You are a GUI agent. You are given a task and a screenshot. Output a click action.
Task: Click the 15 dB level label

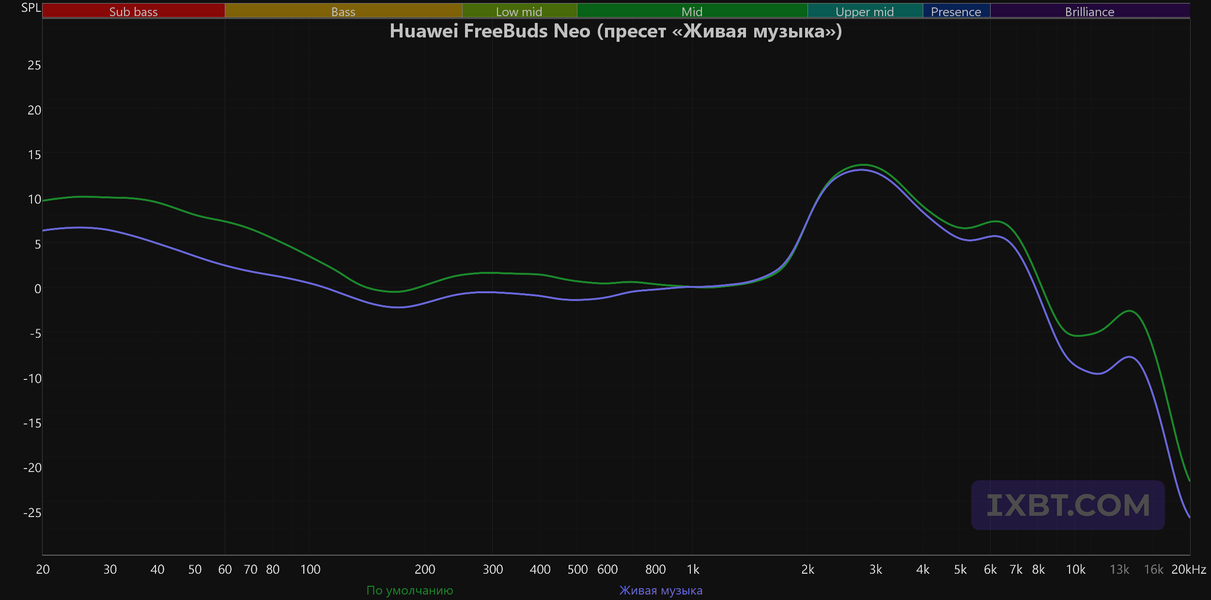[x=34, y=154]
